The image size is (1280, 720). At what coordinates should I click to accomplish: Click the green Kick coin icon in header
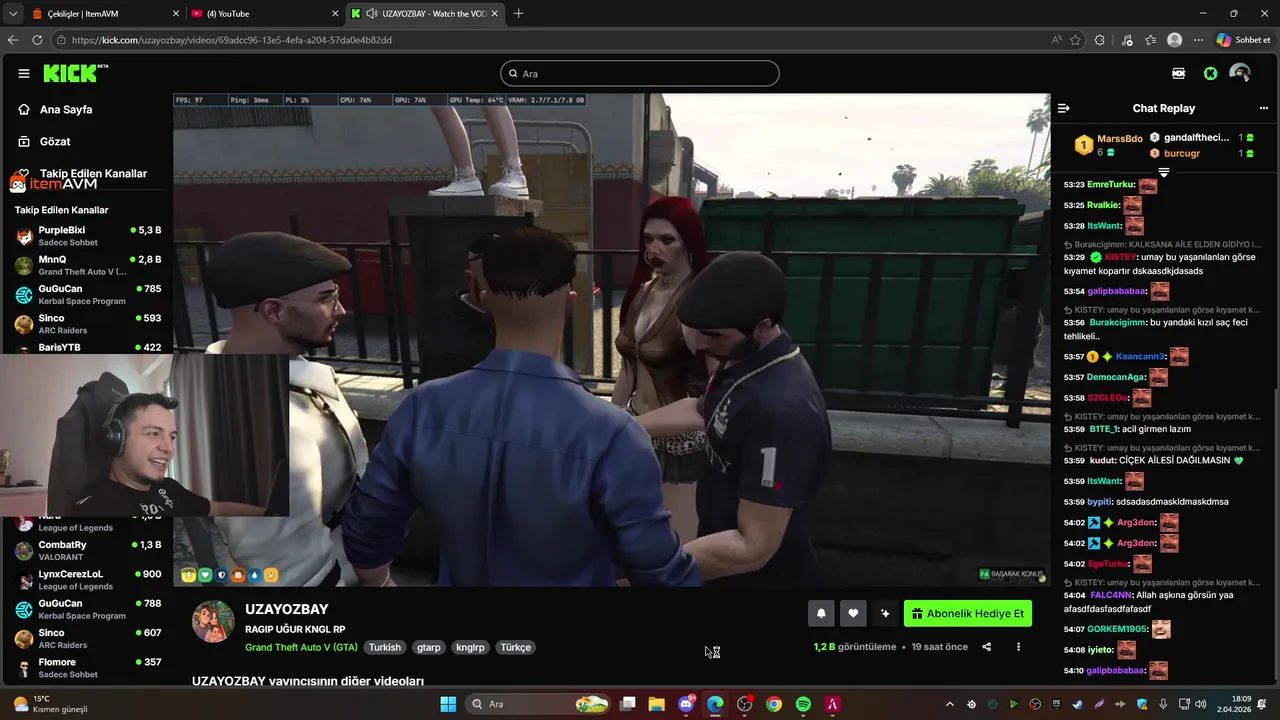click(1210, 73)
